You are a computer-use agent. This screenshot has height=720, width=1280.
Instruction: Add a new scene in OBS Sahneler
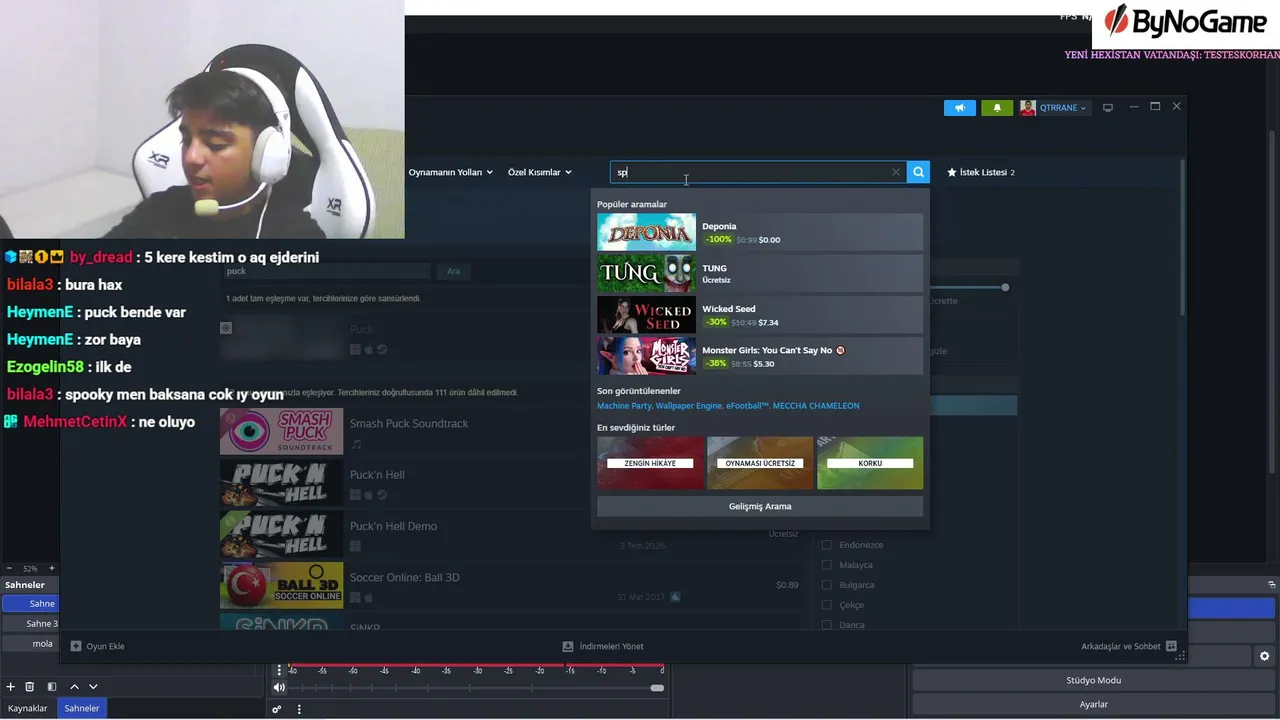(11, 687)
